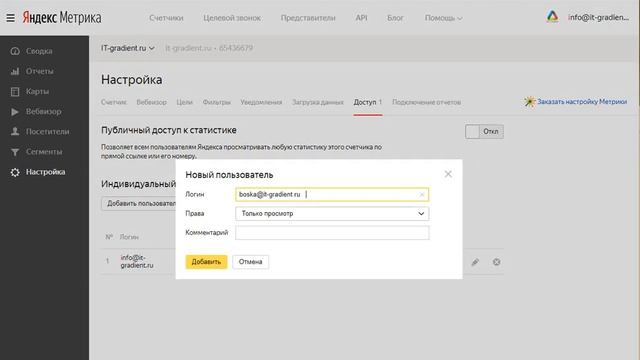The height and width of the screenshot is (360, 640).
Task: Open Целевой звонок in top navigation
Action: 232,18
